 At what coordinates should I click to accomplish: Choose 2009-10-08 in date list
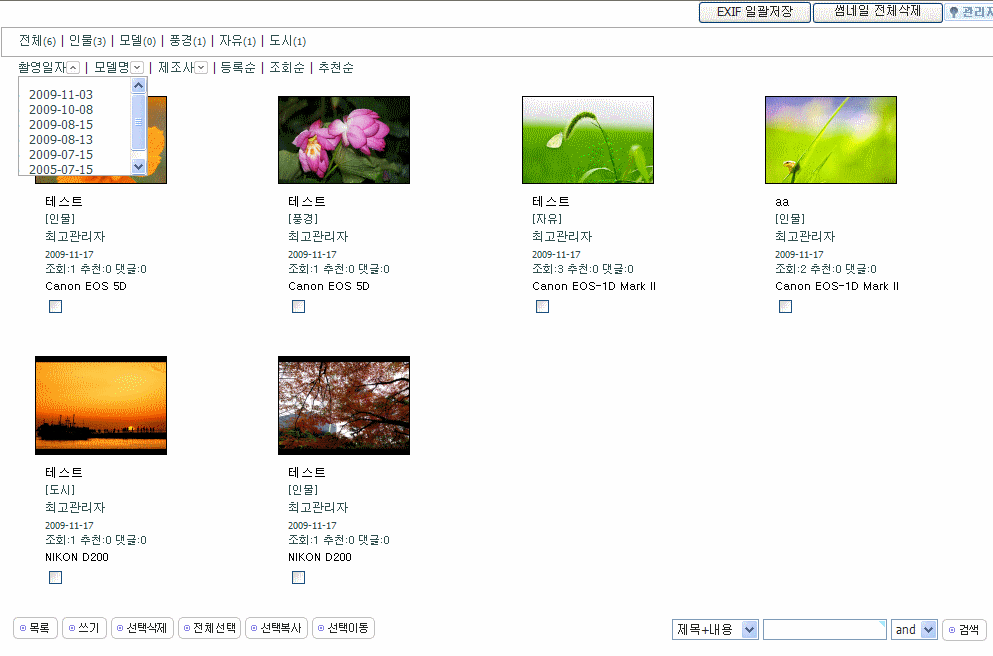[61, 110]
